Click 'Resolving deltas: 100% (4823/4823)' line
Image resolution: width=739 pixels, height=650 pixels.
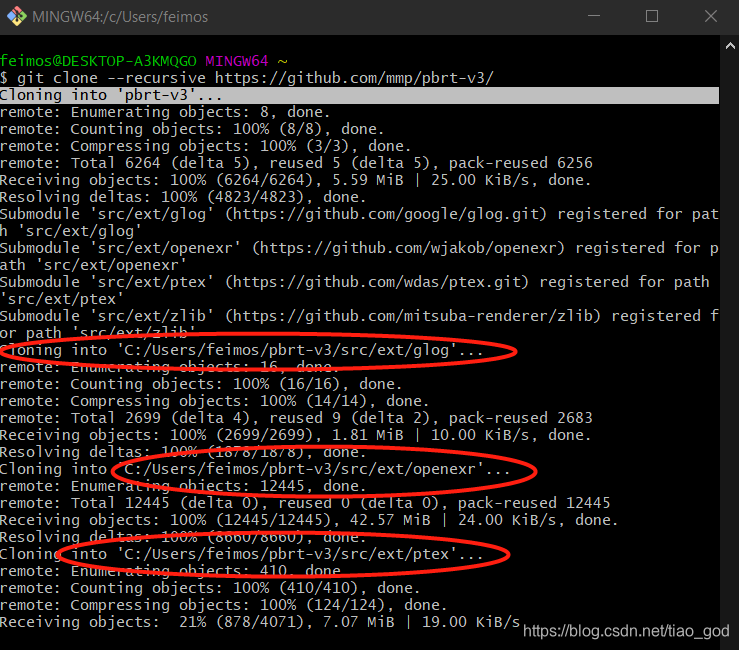tap(183, 197)
